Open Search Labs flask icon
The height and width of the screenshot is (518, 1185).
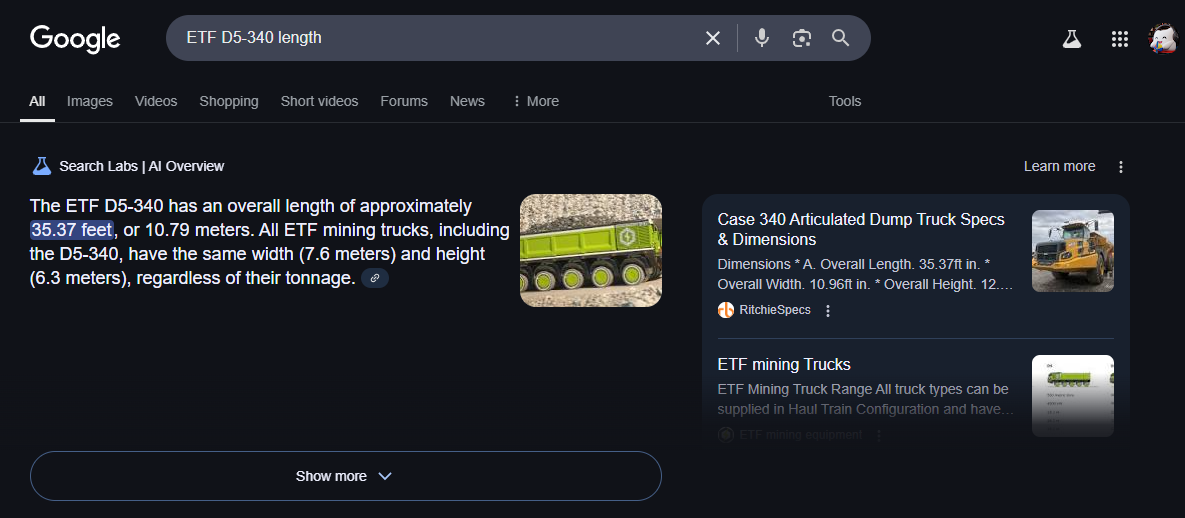coord(1072,39)
